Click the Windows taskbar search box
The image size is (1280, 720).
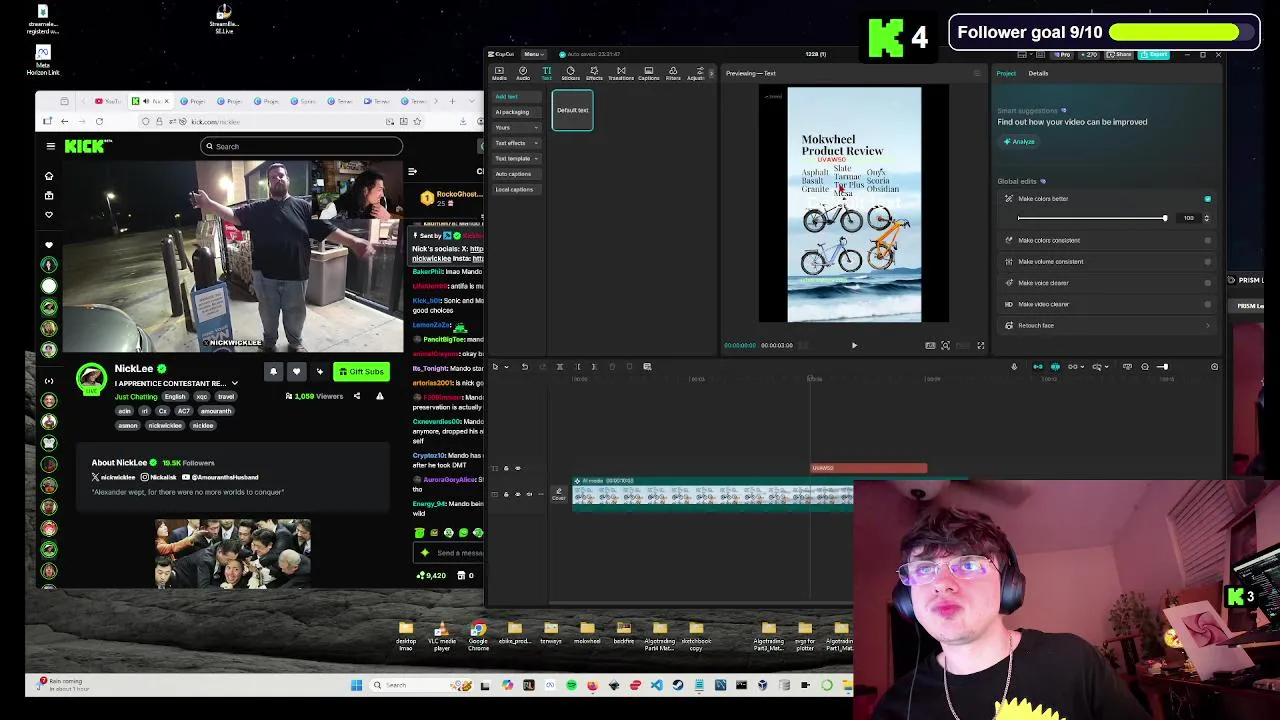point(420,685)
